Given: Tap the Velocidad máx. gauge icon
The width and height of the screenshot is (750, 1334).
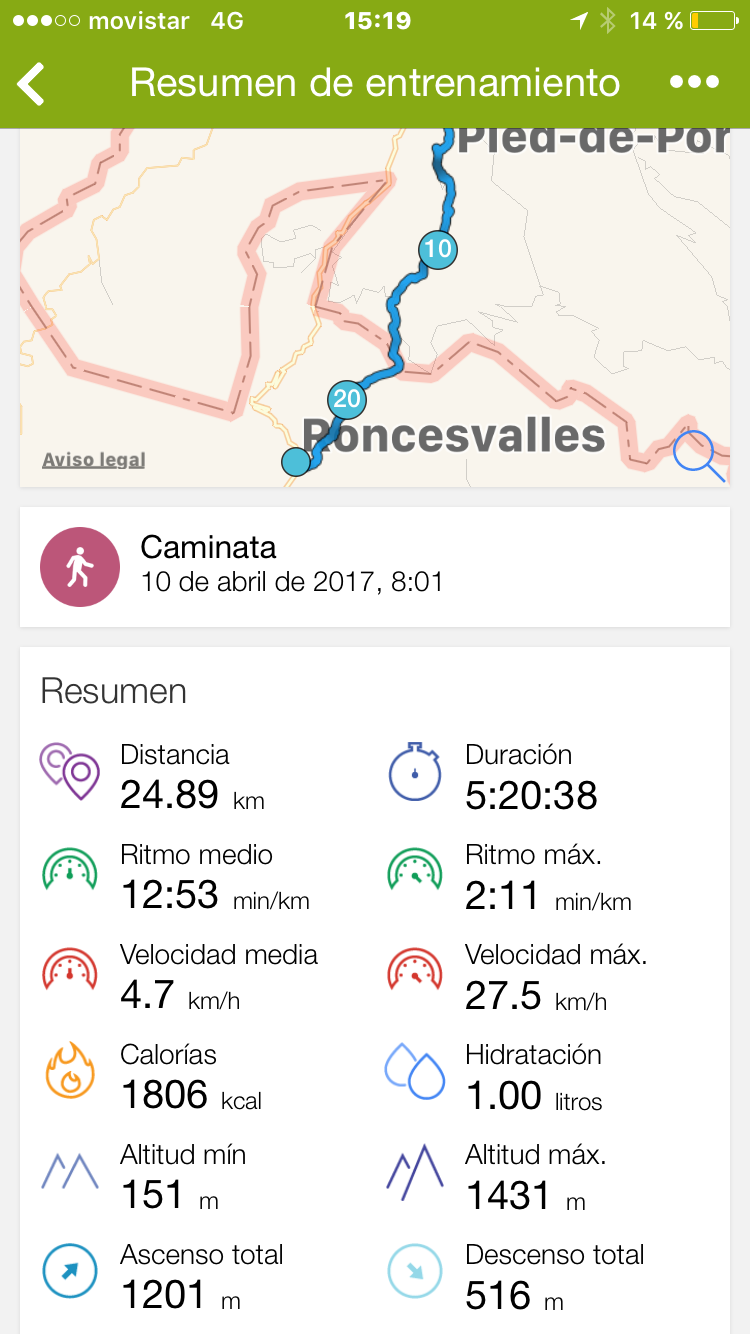Looking at the screenshot, I should [414, 972].
